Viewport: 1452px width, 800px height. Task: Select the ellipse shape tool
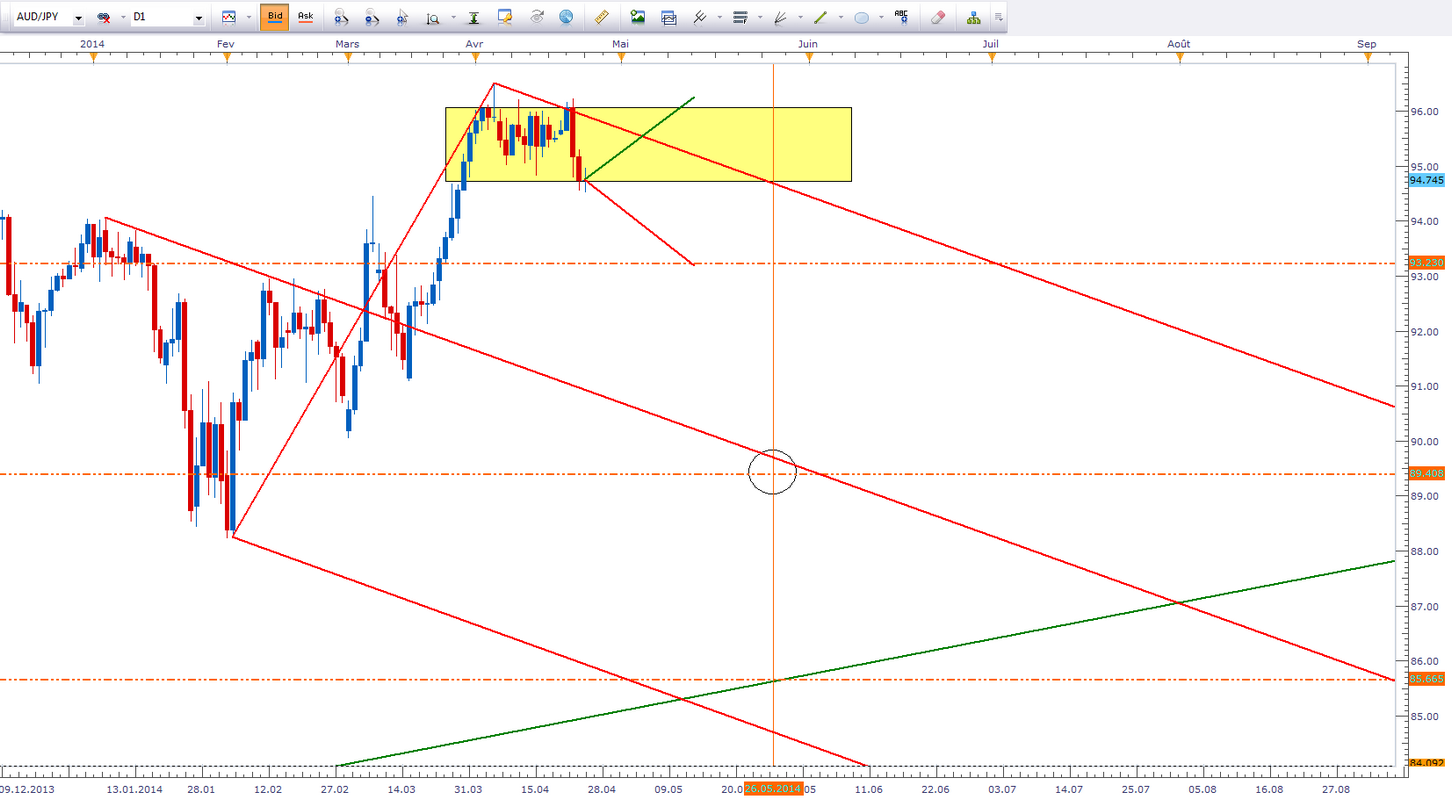pos(861,17)
